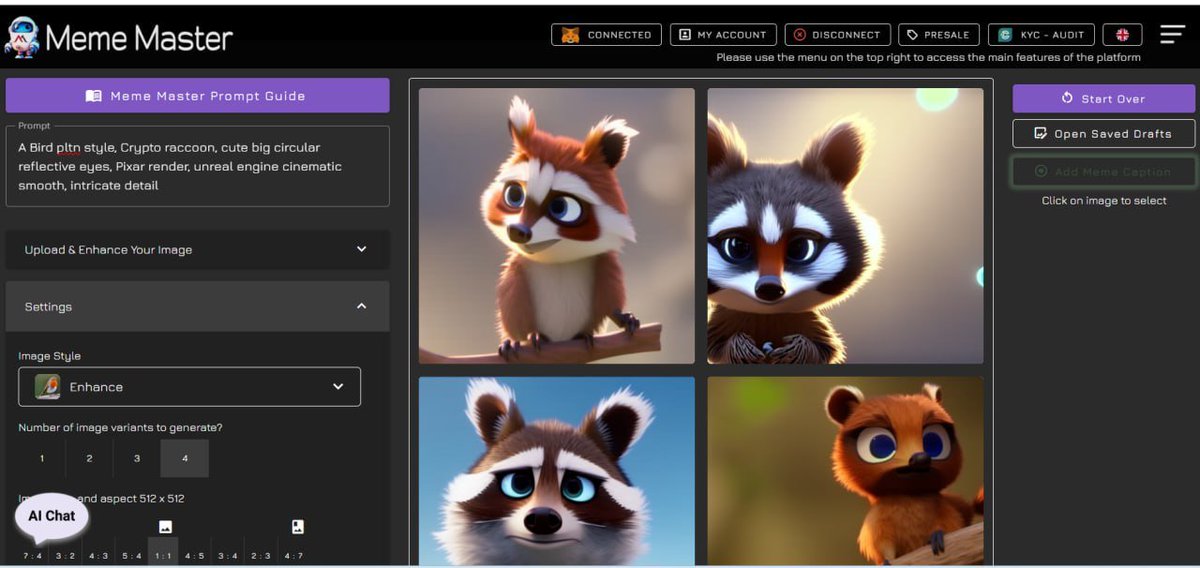Click the Enhance style thumbnail icon
1200x568 pixels.
[47, 387]
